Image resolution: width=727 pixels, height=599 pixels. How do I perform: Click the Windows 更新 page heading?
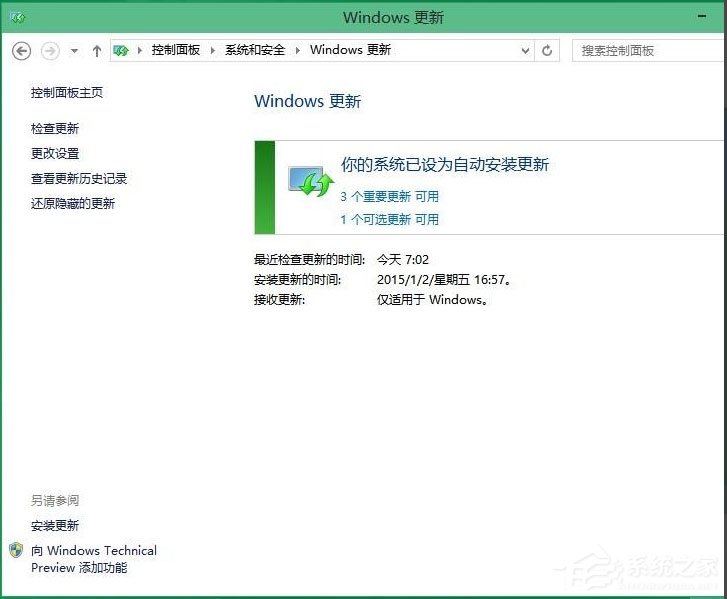(x=307, y=101)
